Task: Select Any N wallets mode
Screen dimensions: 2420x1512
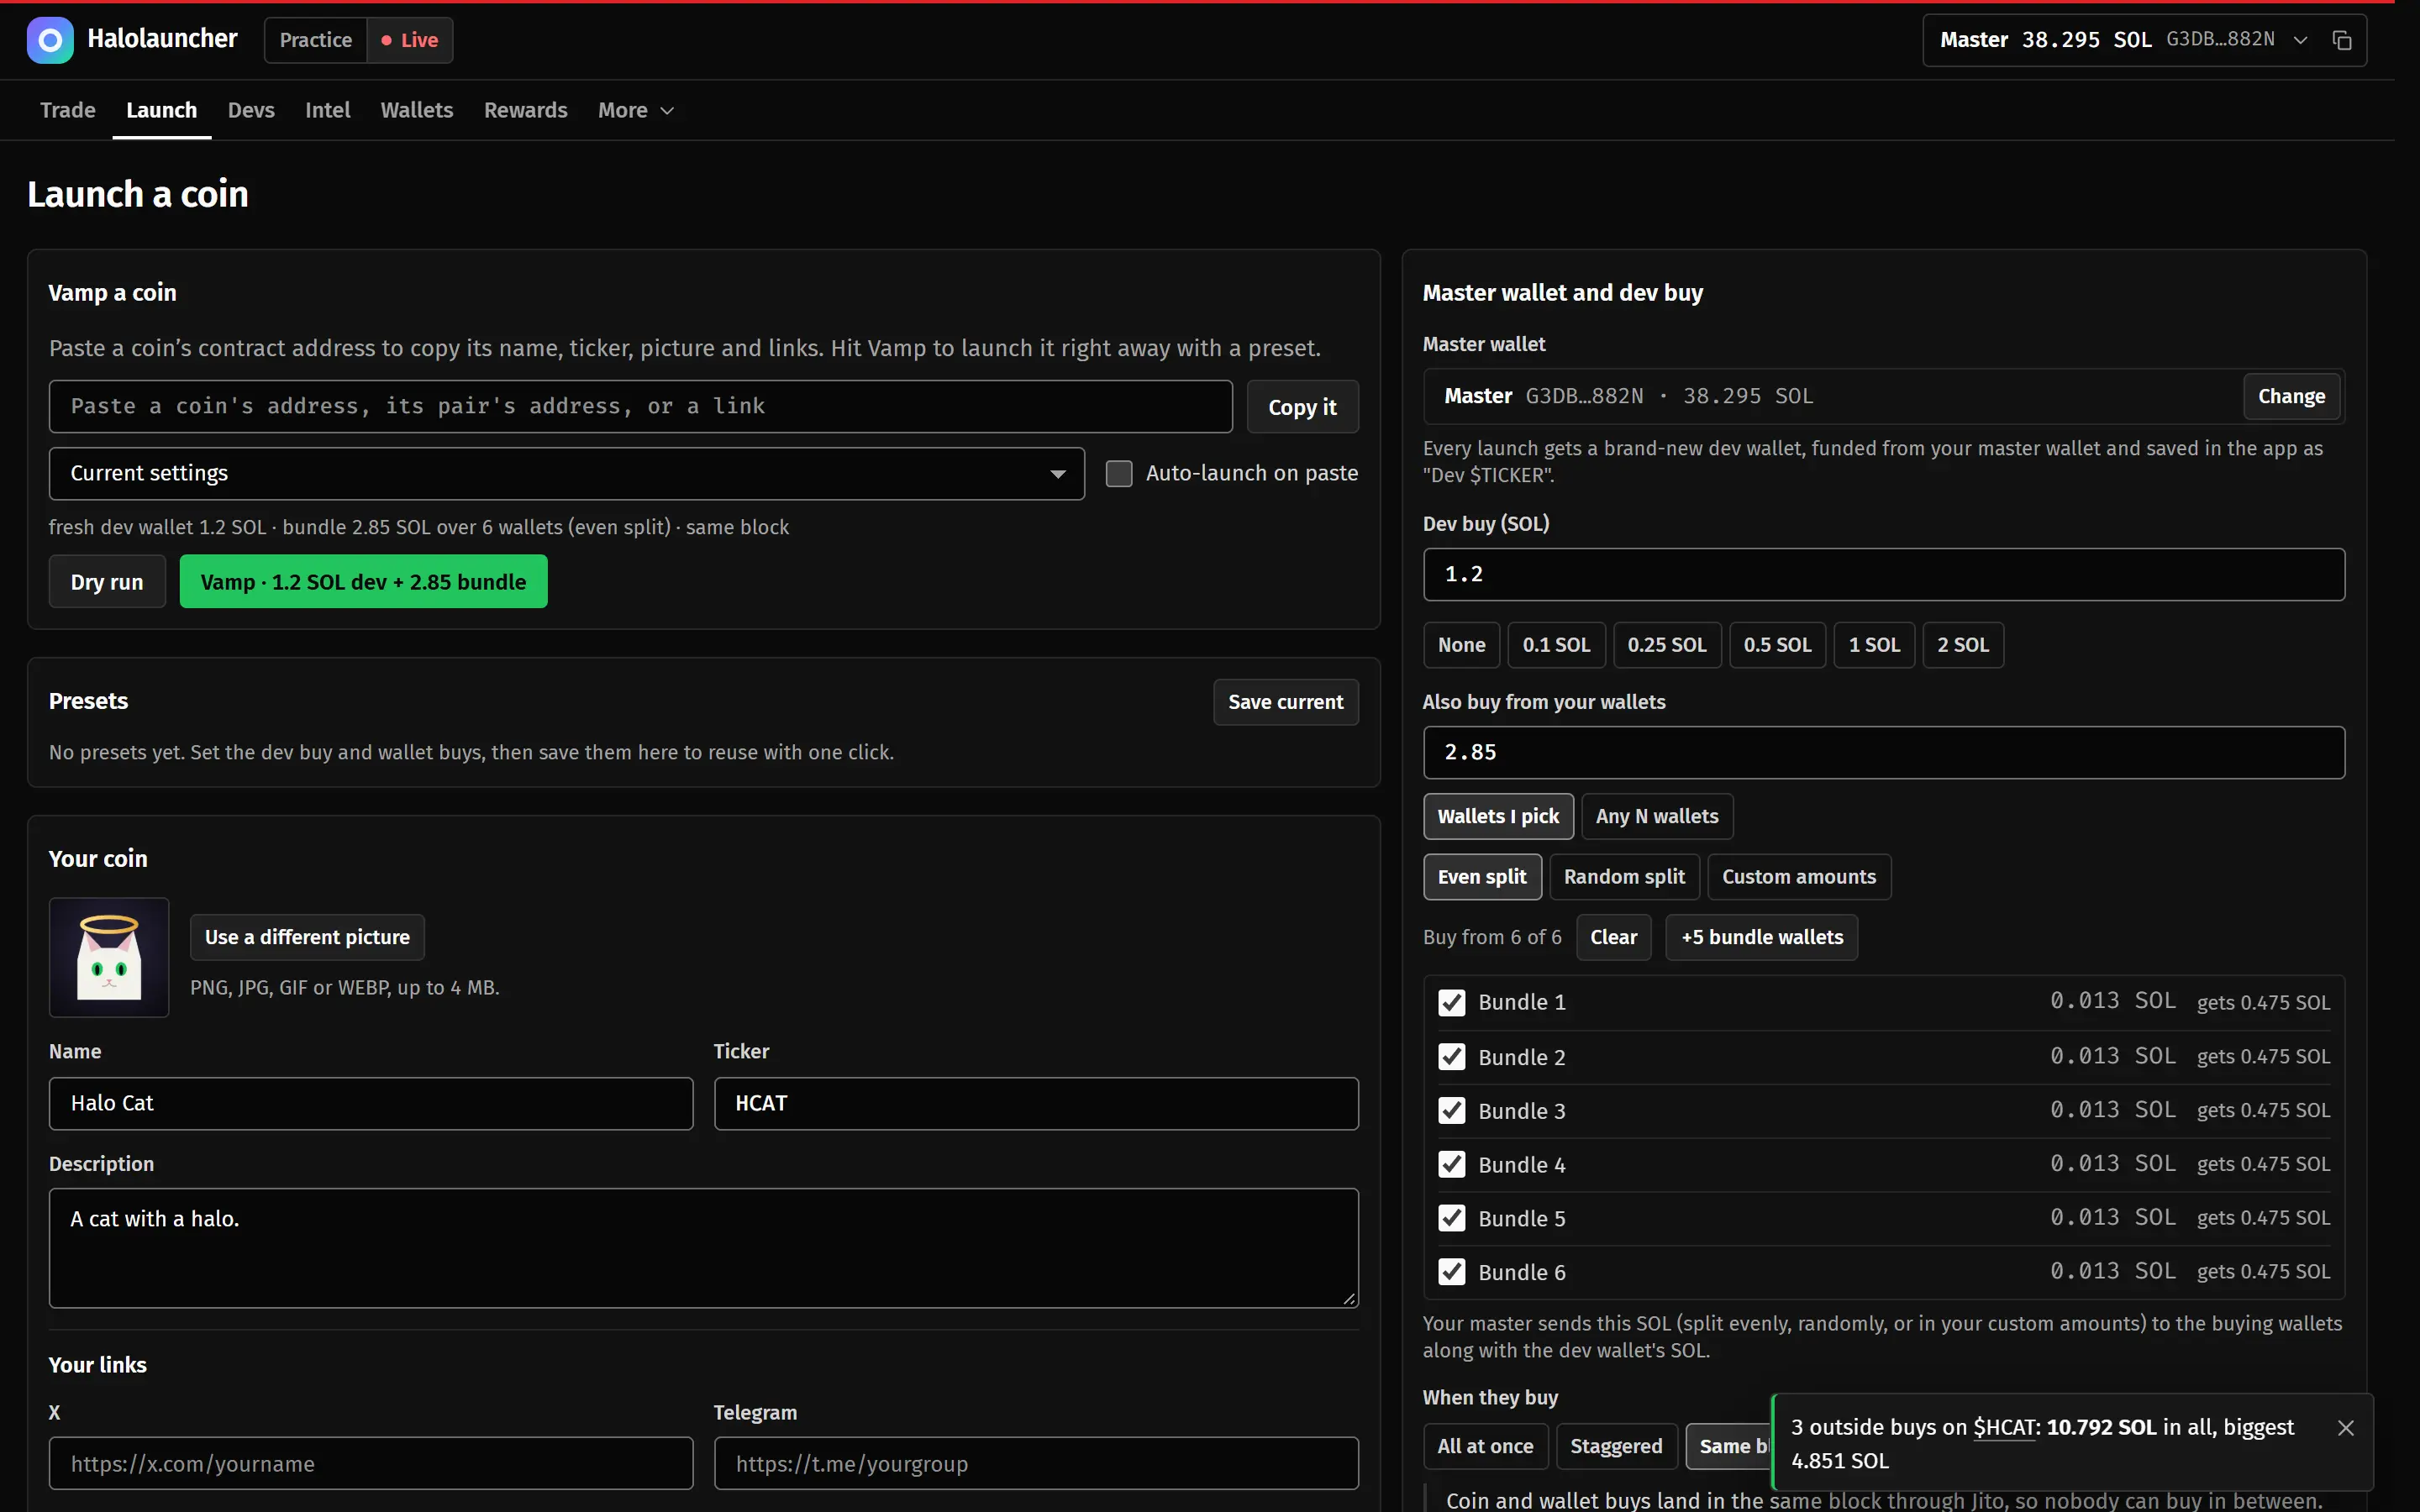Action: [x=1657, y=817]
